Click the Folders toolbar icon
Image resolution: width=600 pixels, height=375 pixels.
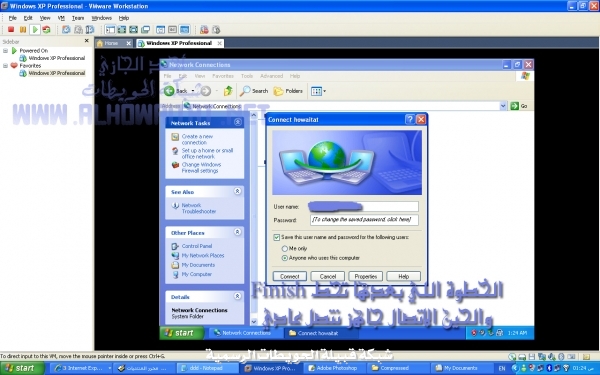click(279, 91)
